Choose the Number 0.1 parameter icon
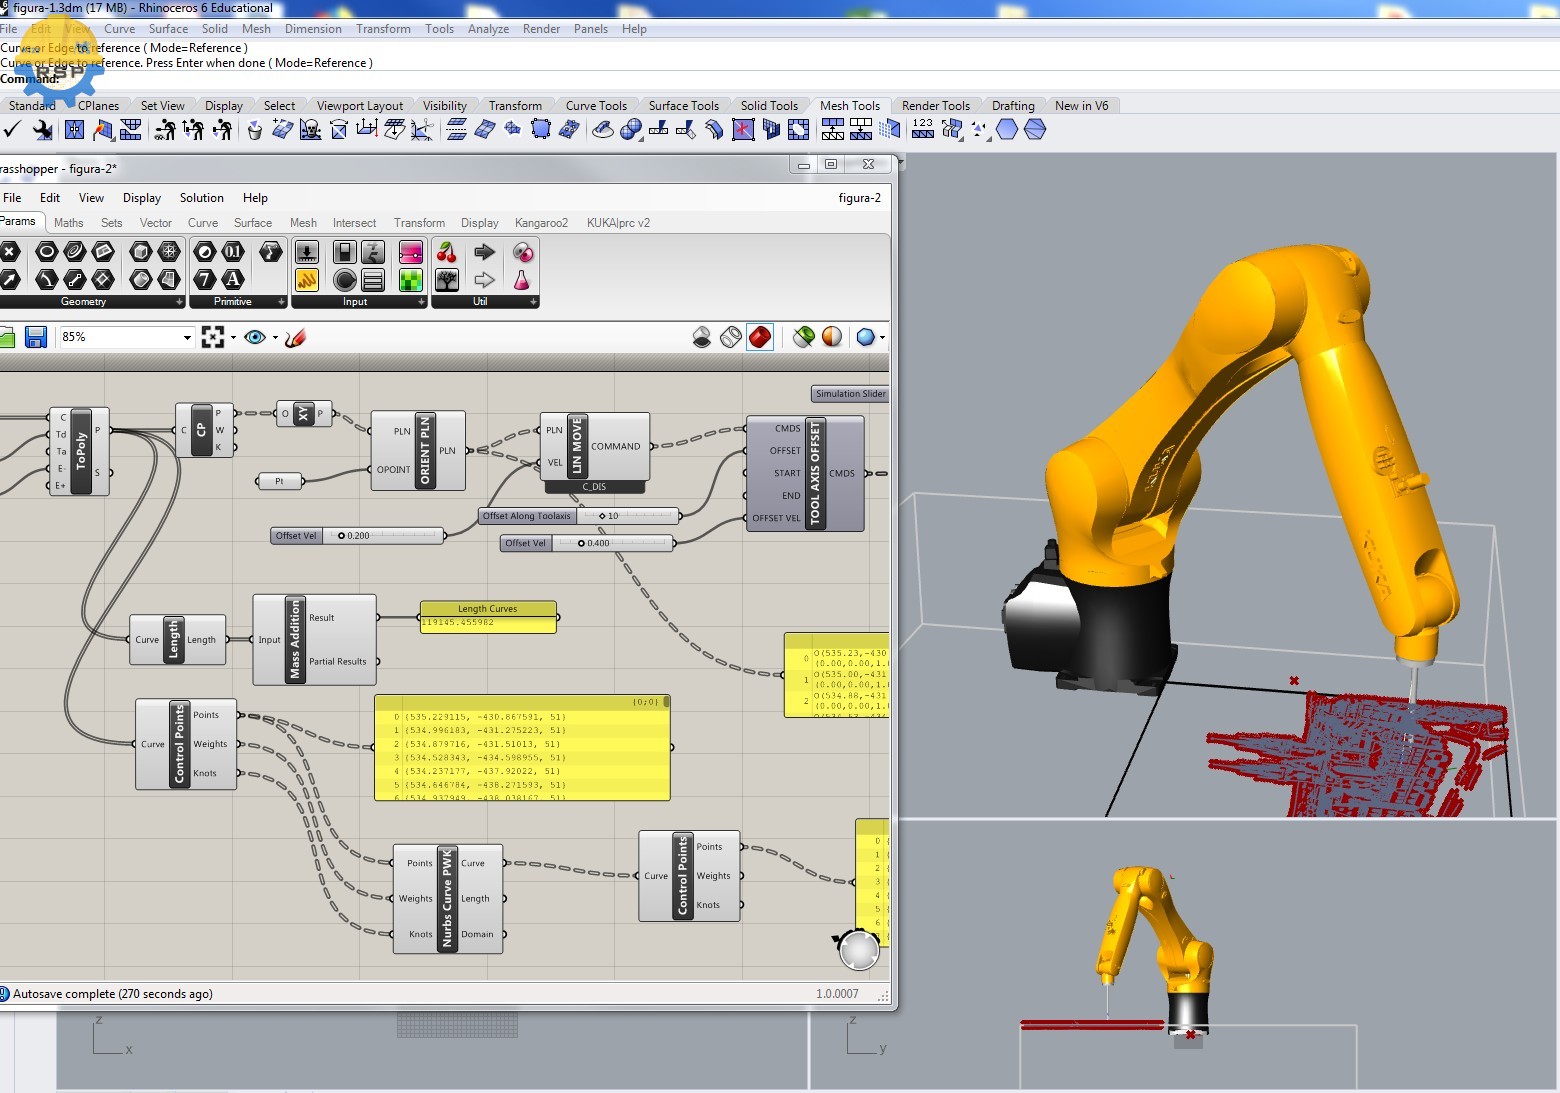 coord(233,252)
